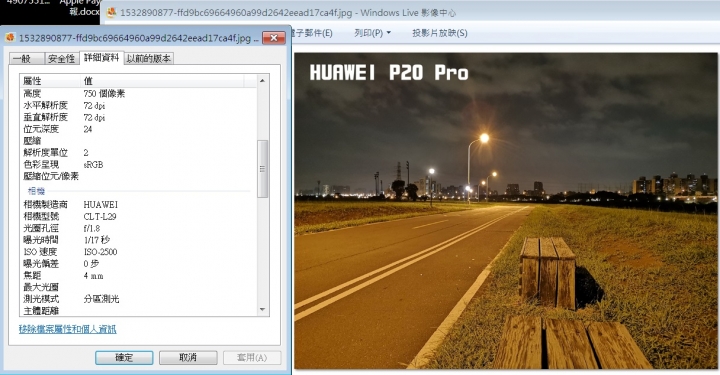Click the 屬性 column header

pos(51,81)
